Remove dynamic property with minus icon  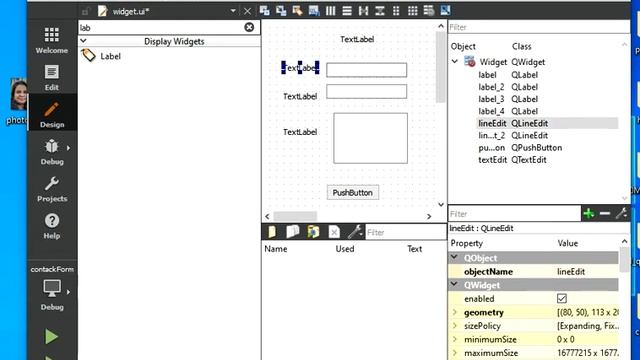point(605,213)
